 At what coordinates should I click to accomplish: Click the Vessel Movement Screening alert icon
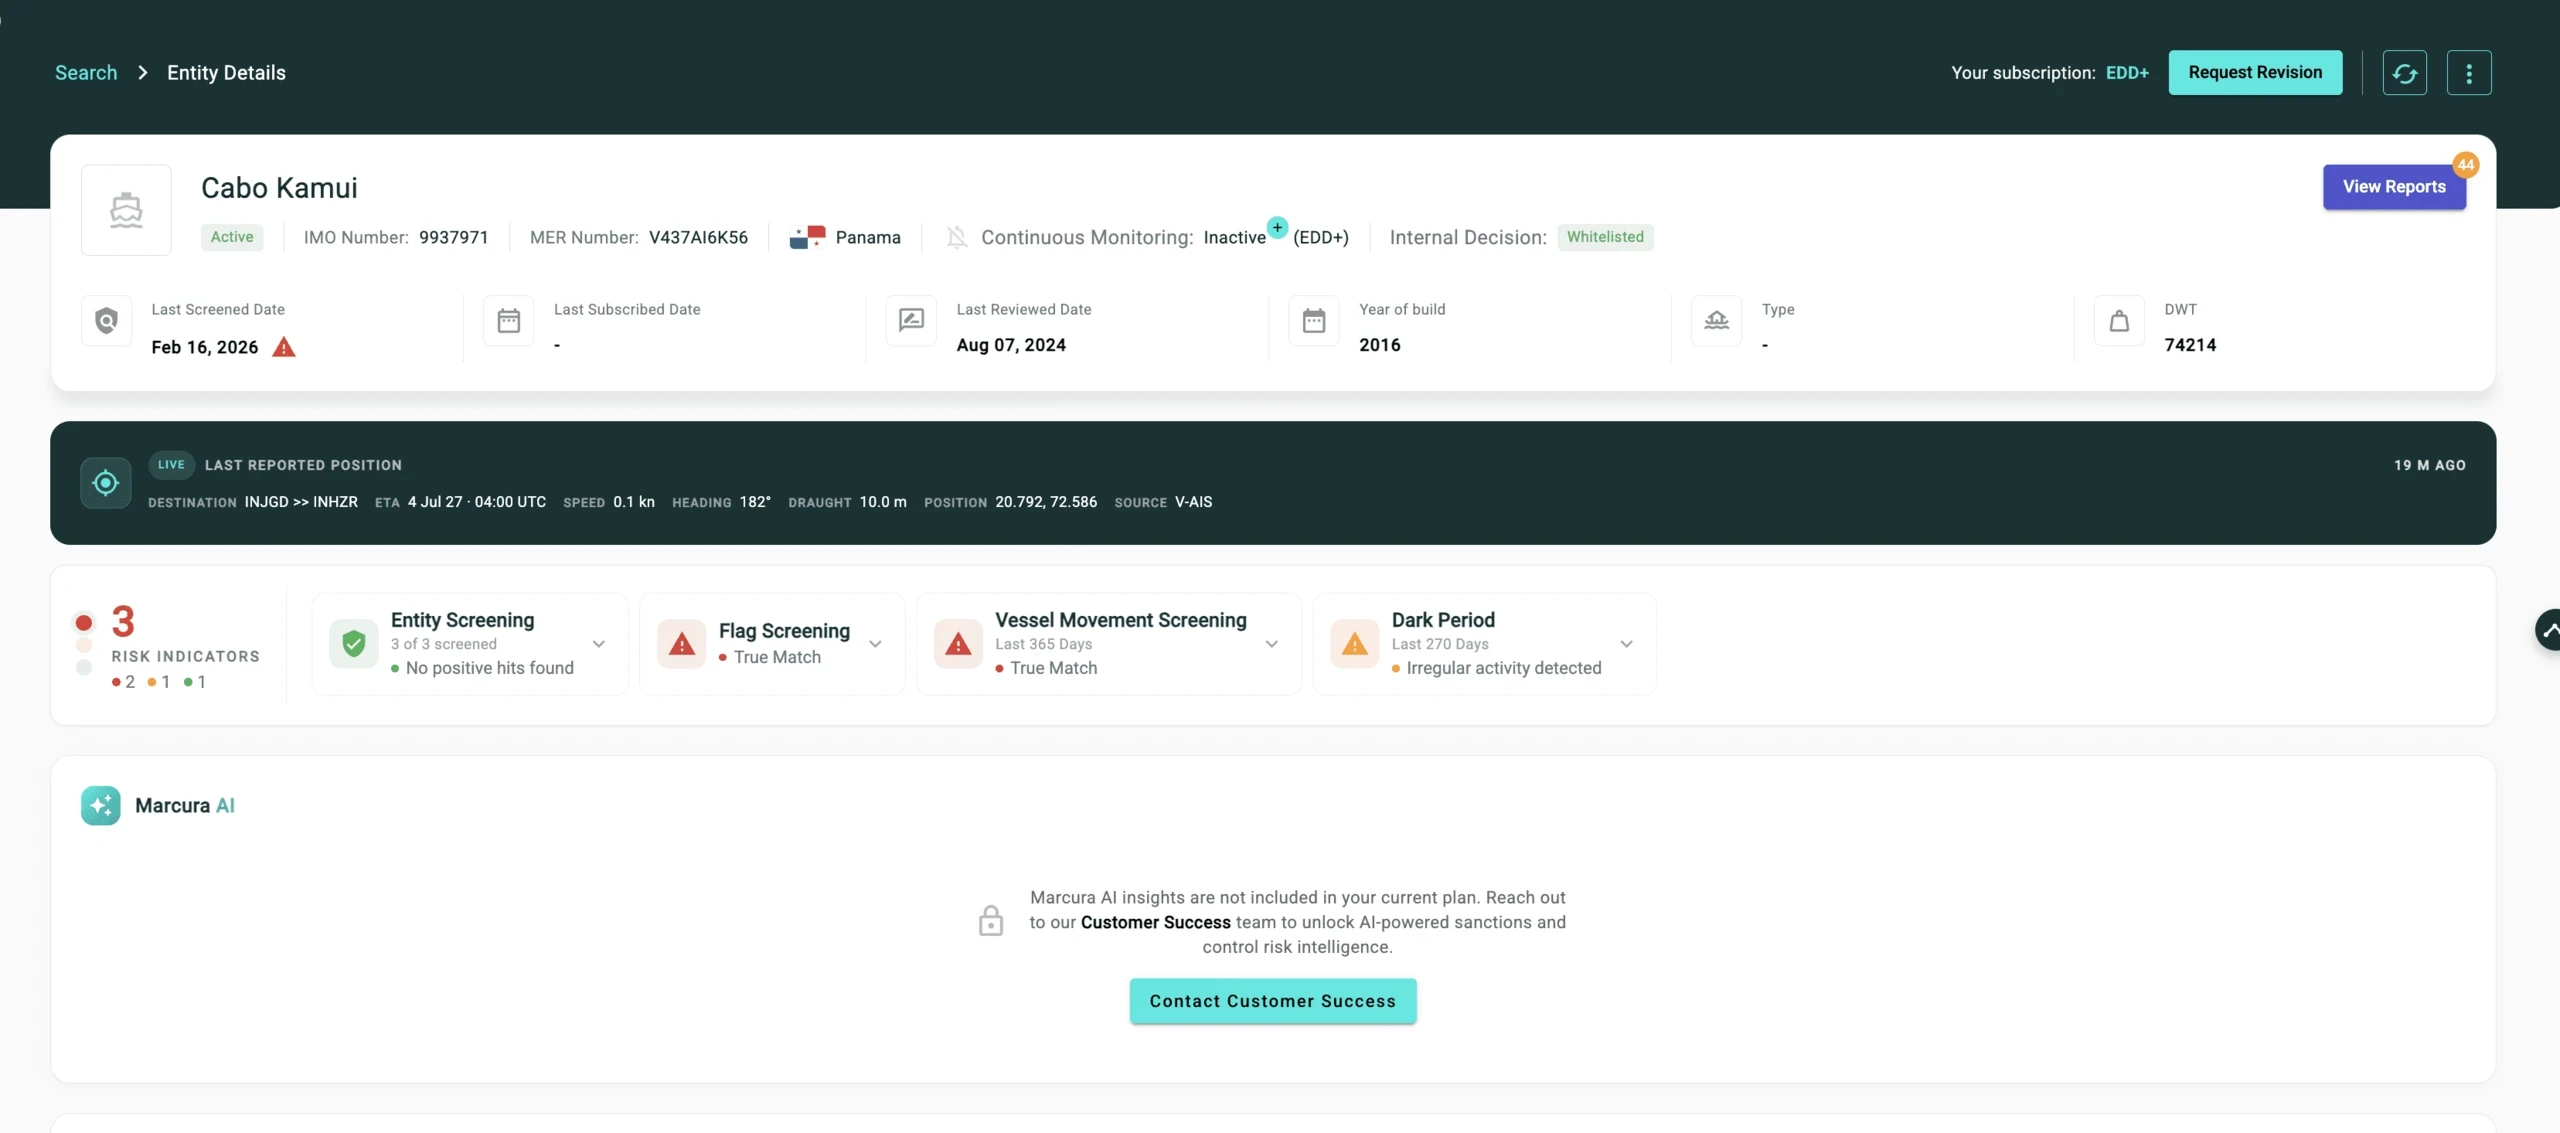pos(958,643)
